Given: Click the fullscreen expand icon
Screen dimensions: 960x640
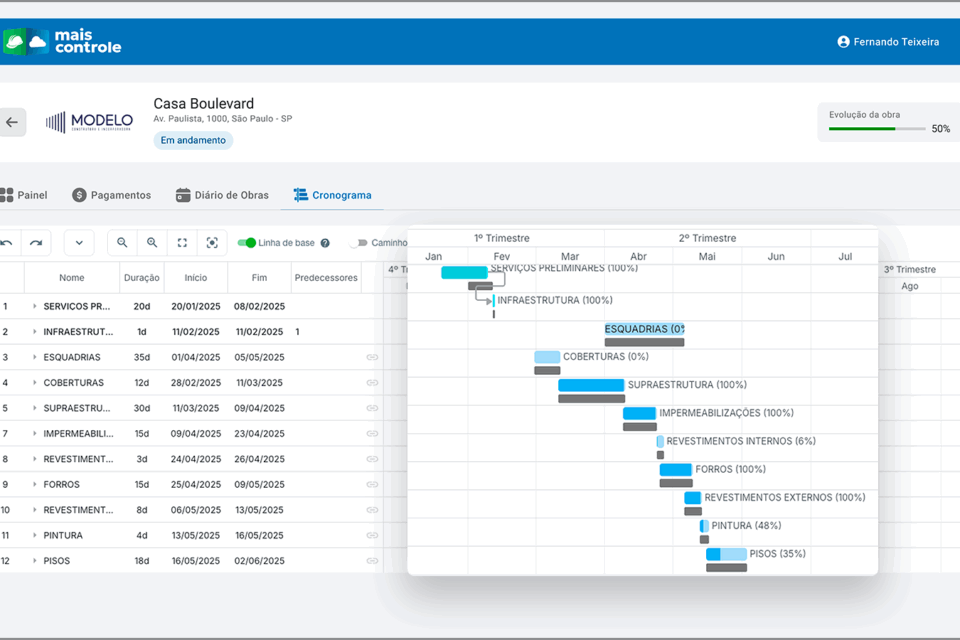Looking at the screenshot, I should (182, 243).
